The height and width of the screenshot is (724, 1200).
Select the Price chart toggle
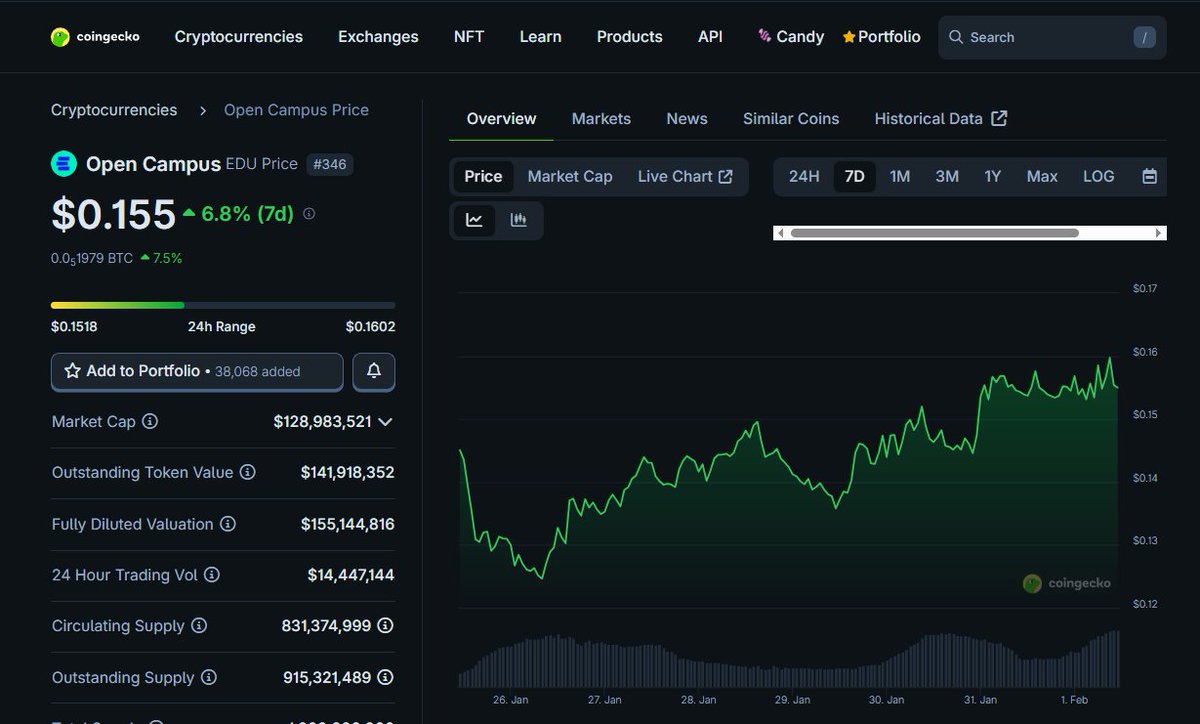483,176
